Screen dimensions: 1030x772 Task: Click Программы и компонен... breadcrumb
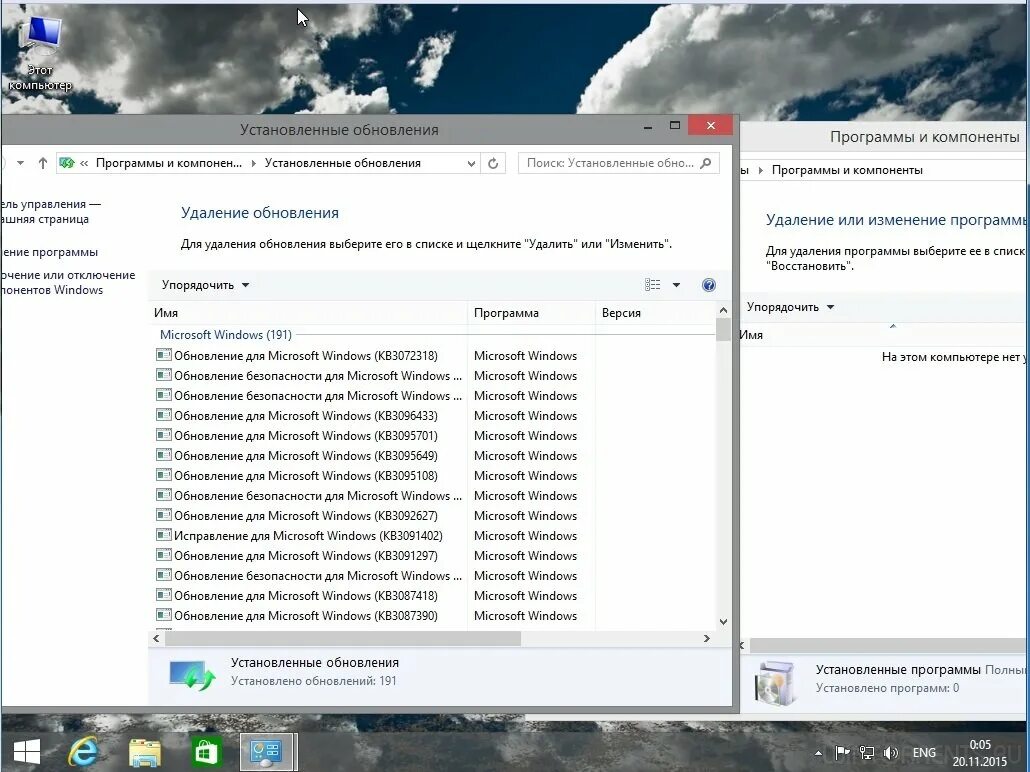(x=169, y=163)
